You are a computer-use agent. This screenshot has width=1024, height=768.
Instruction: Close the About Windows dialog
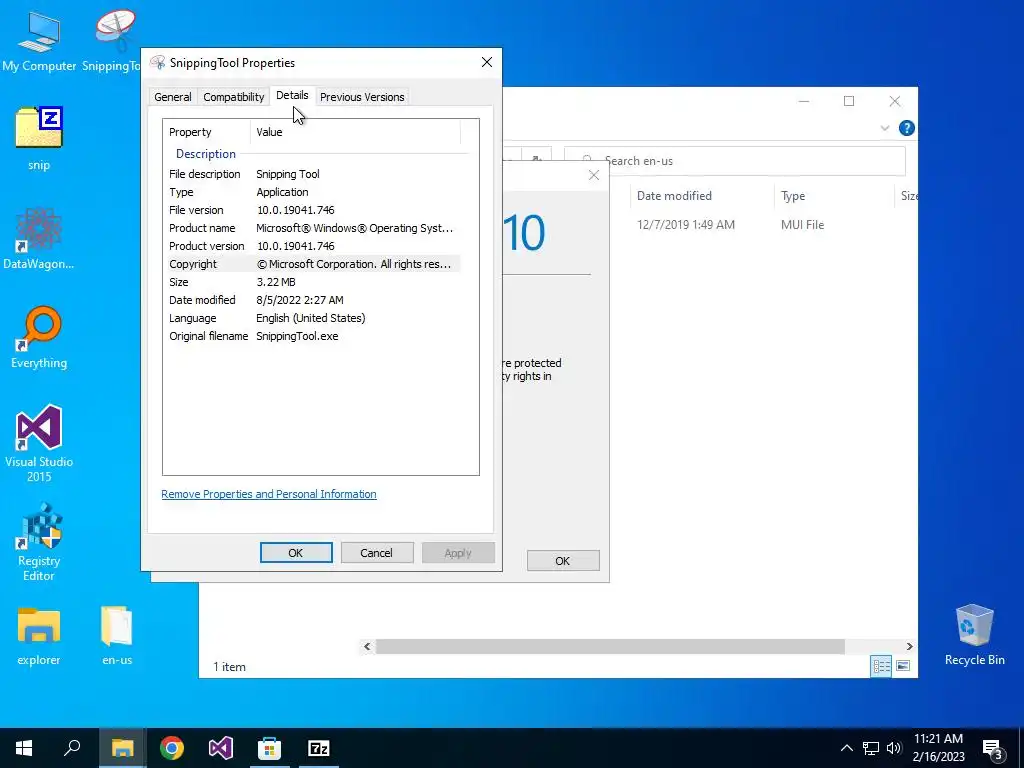click(x=594, y=175)
